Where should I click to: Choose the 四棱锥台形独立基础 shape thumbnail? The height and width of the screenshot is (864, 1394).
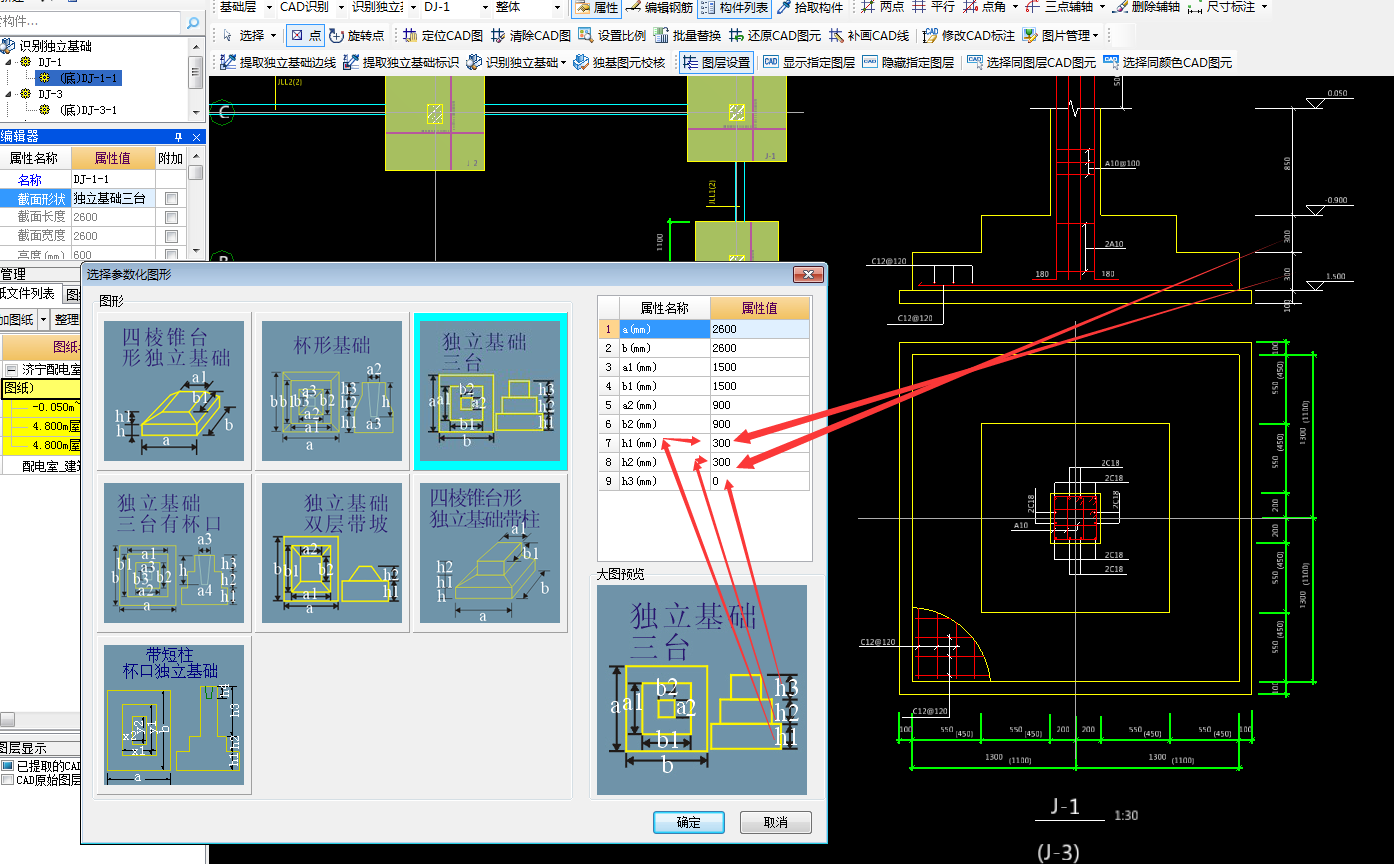click(174, 391)
